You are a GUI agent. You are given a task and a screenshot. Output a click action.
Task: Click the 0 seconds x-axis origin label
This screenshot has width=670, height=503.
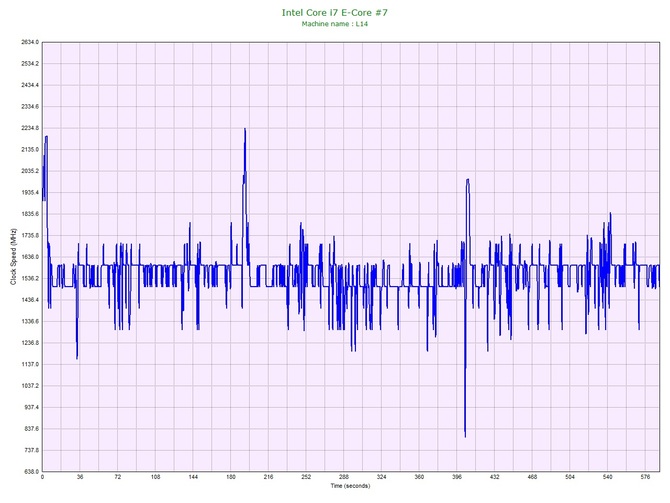click(x=42, y=477)
